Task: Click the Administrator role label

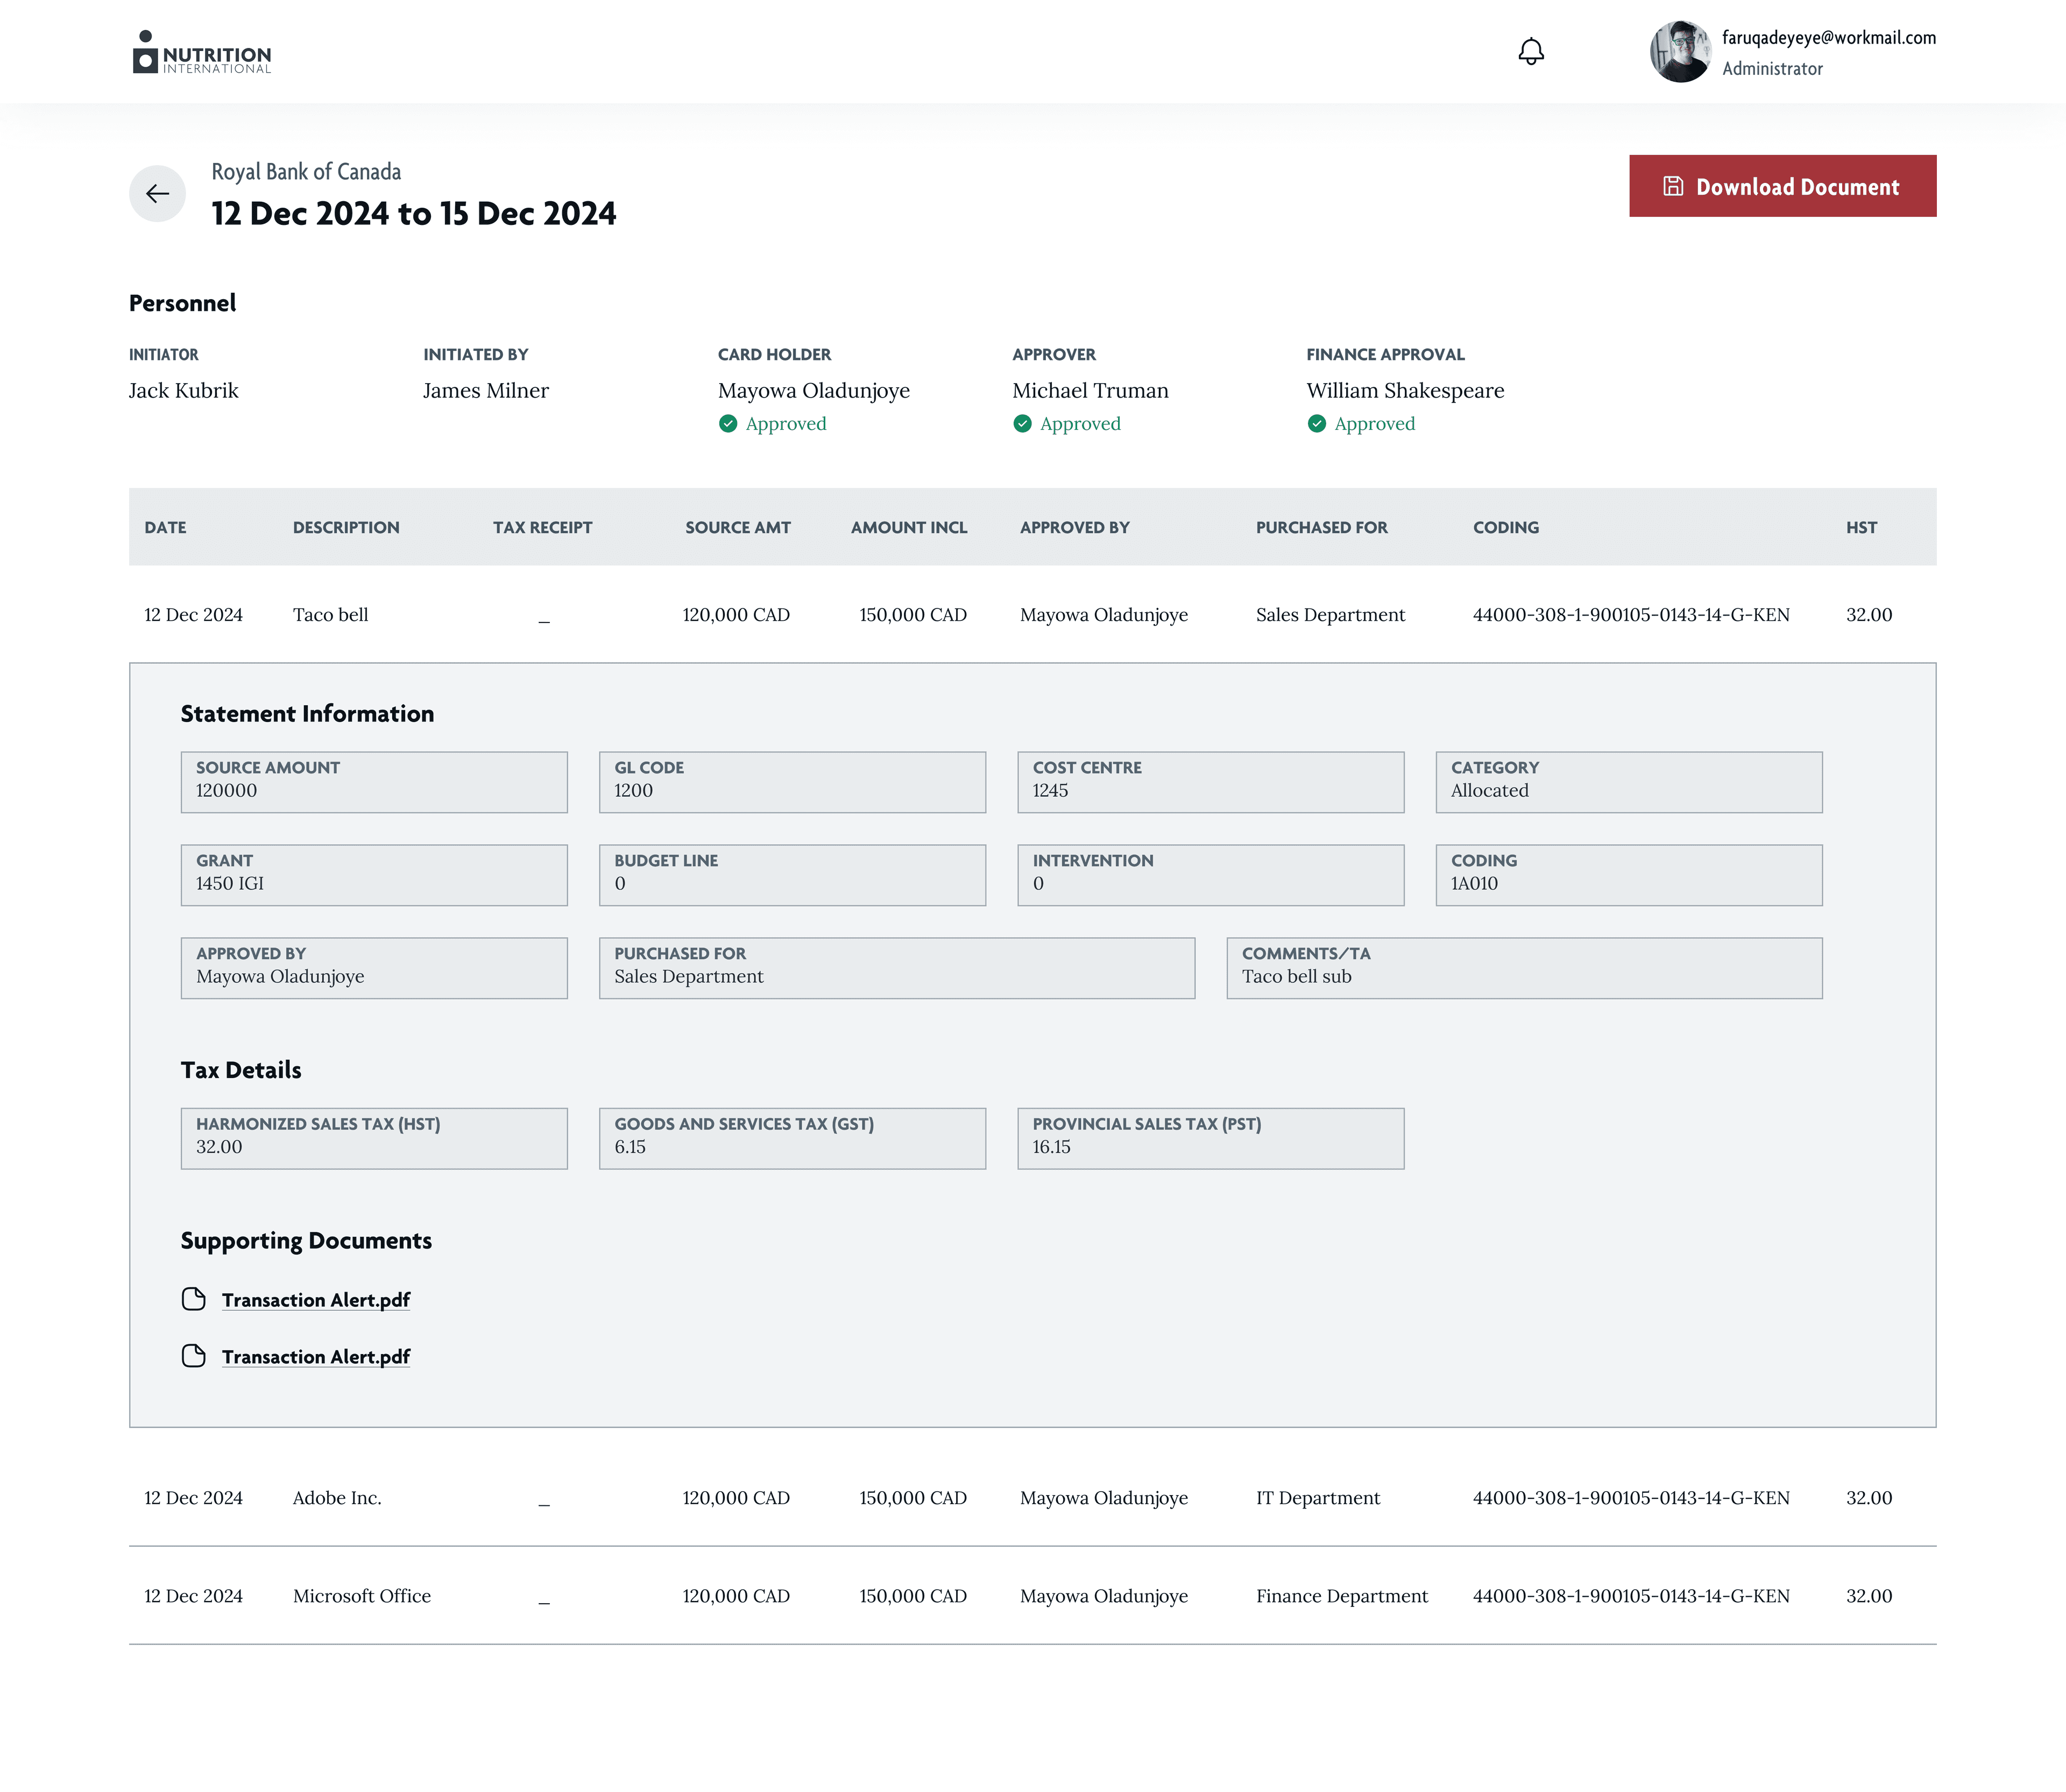Action: (x=1772, y=69)
